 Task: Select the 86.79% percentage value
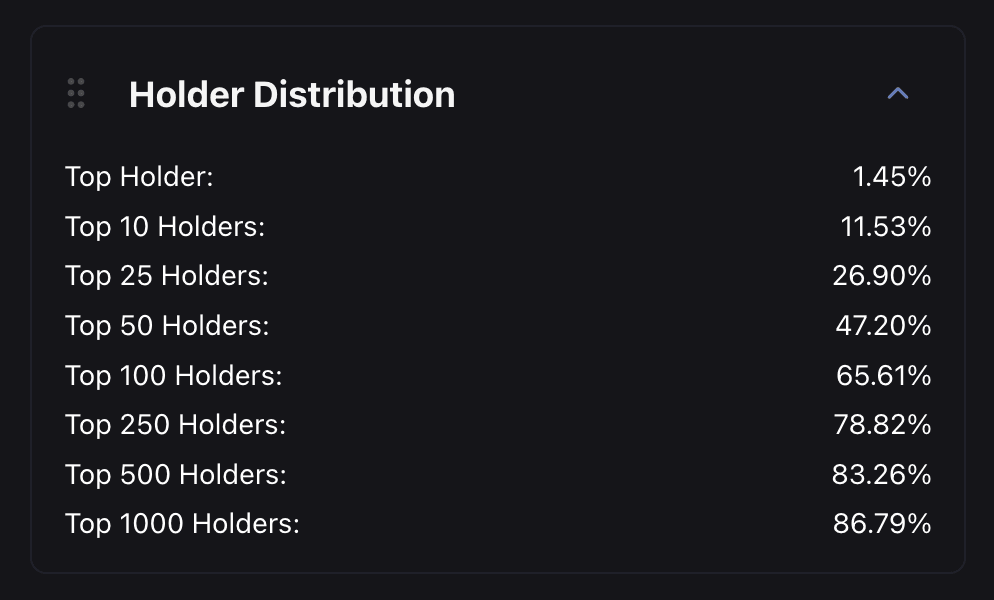882,523
